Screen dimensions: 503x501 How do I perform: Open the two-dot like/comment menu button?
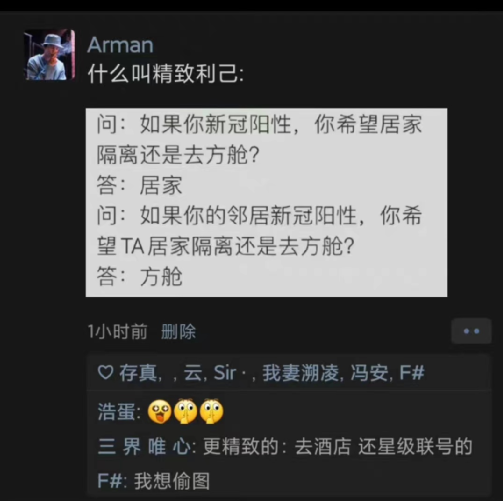[471, 331]
